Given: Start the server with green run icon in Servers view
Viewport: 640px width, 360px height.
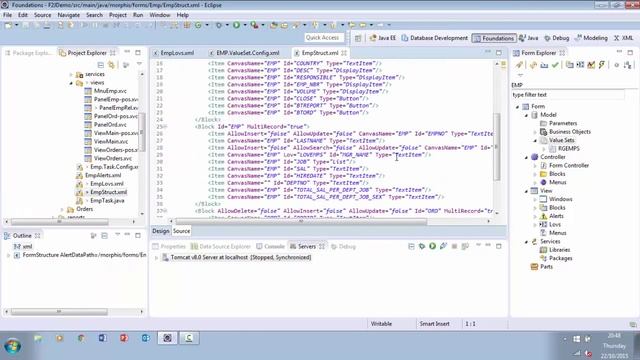Looking at the screenshot, I should pyautogui.click(x=432, y=246).
